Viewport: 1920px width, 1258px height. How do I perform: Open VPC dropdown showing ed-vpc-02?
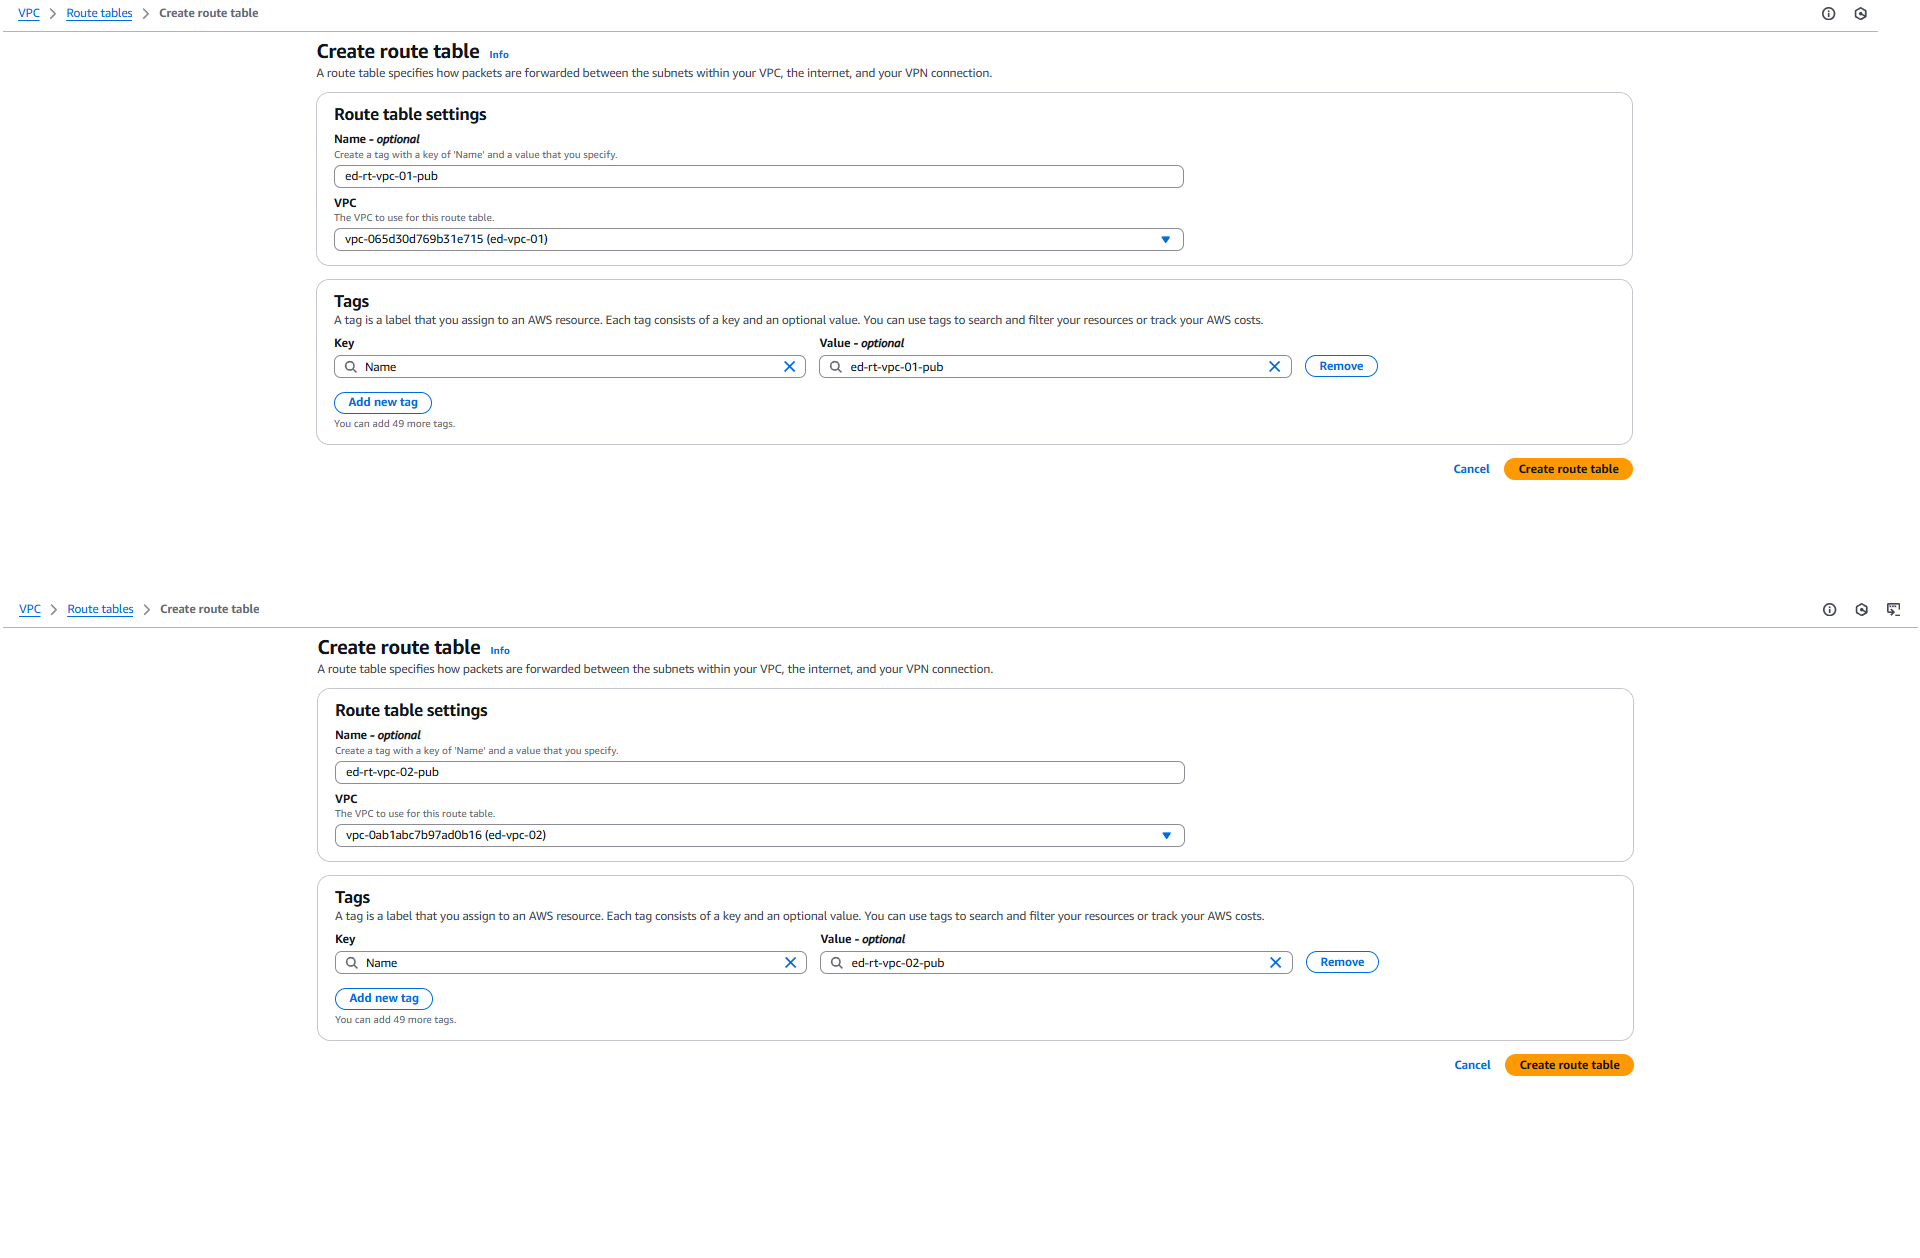point(759,835)
